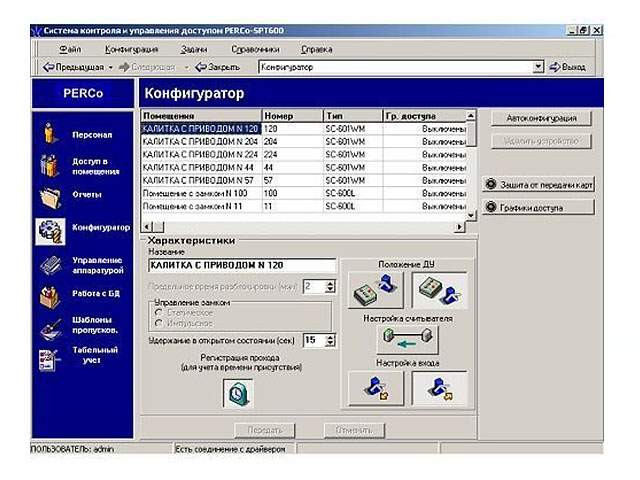Open the Задачи menu
The height and width of the screenshot is (480, 640).
[x=193, y=49]
